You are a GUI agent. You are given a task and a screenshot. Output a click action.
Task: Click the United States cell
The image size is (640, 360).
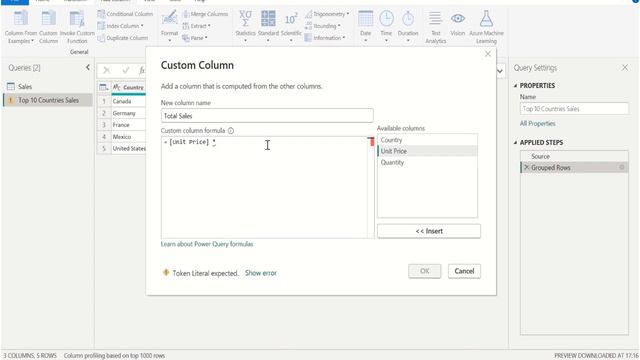[129, 149]
